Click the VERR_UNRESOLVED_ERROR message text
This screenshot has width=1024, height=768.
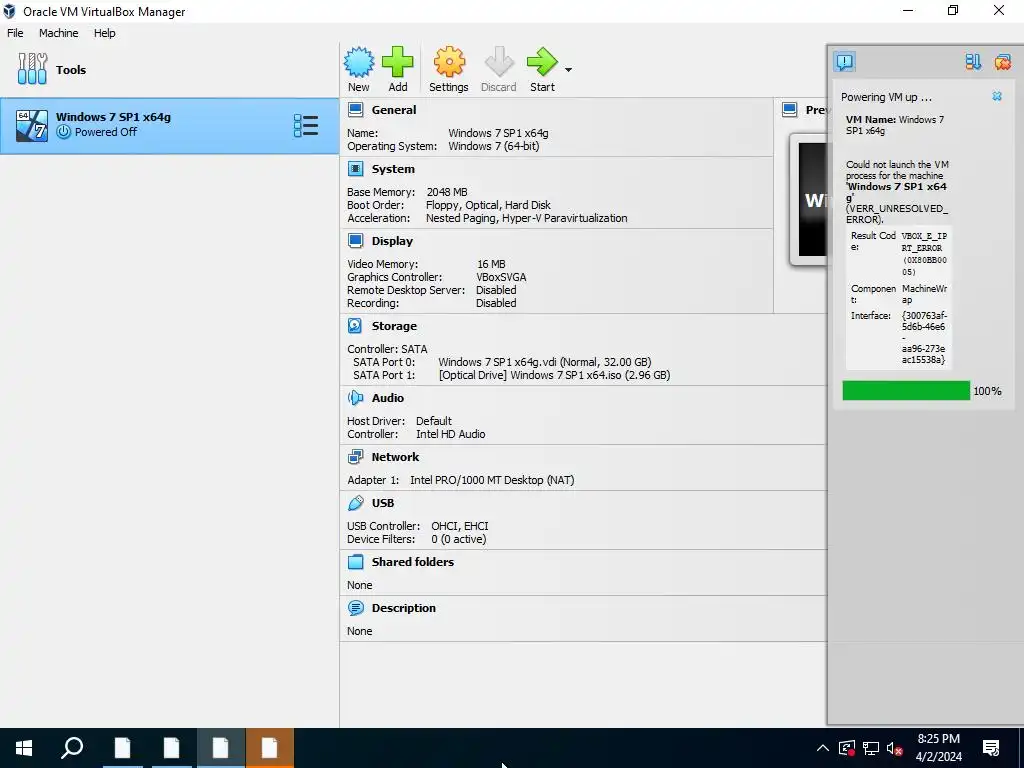(897, 214)
